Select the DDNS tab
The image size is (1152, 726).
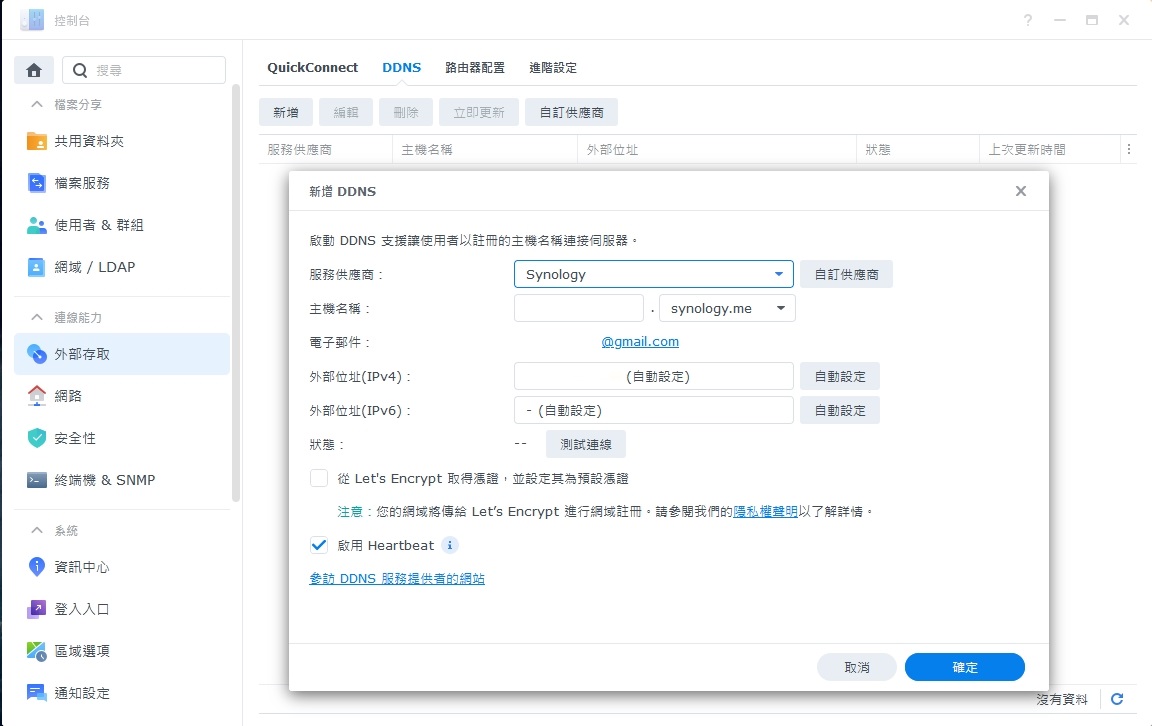tap(401, 68)
